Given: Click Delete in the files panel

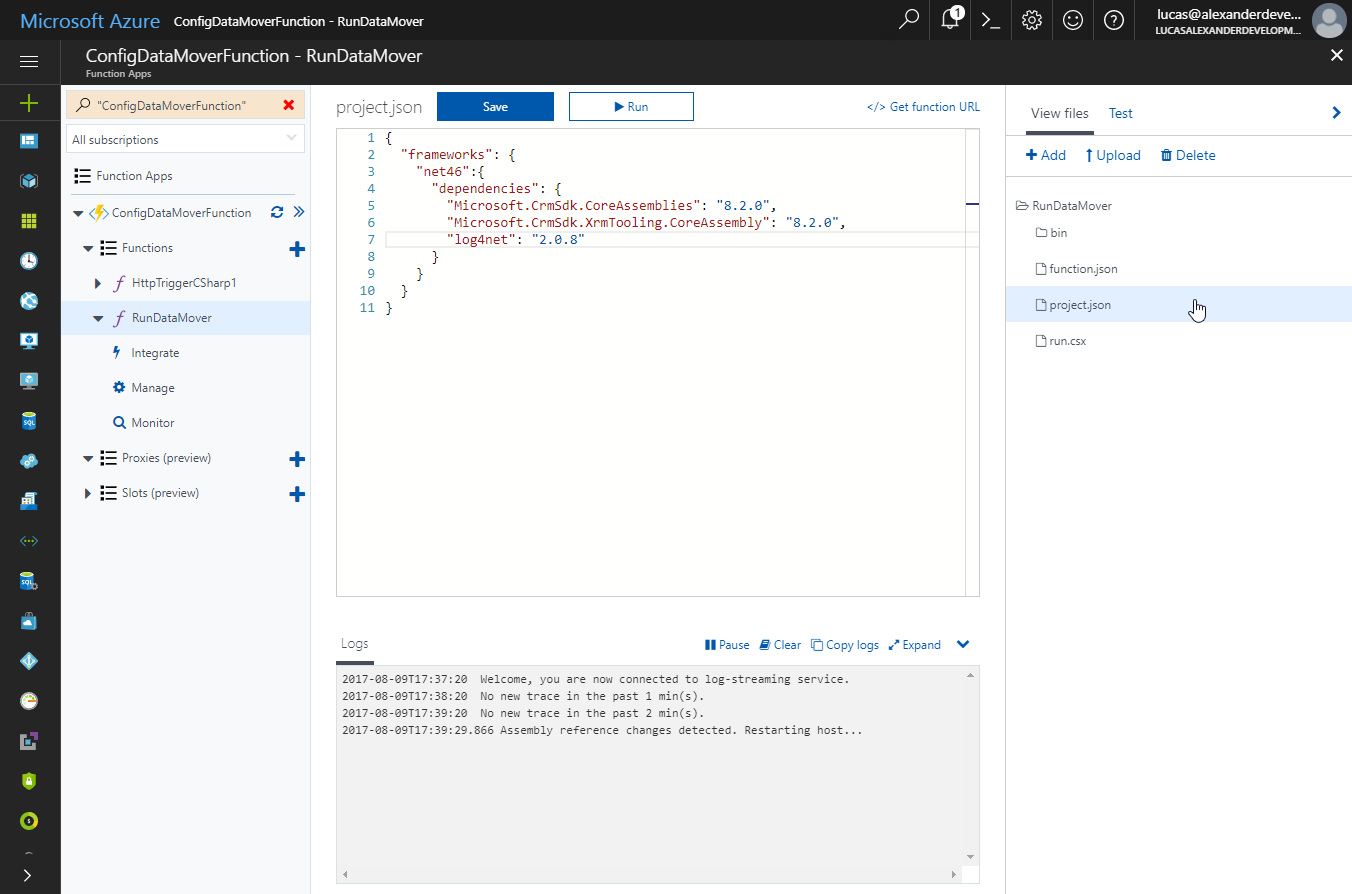Looking at the screenshot, I should pyautogui.click(x=1188, y=155).
